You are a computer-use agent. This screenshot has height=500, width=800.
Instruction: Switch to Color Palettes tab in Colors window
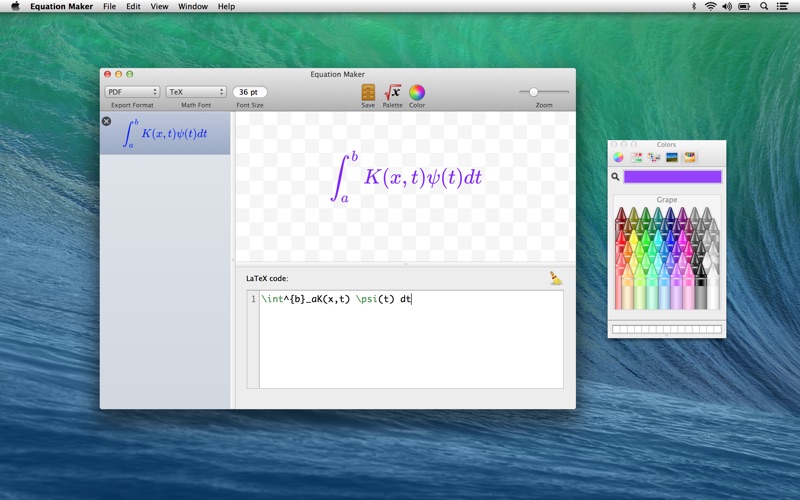click(654, 157)
